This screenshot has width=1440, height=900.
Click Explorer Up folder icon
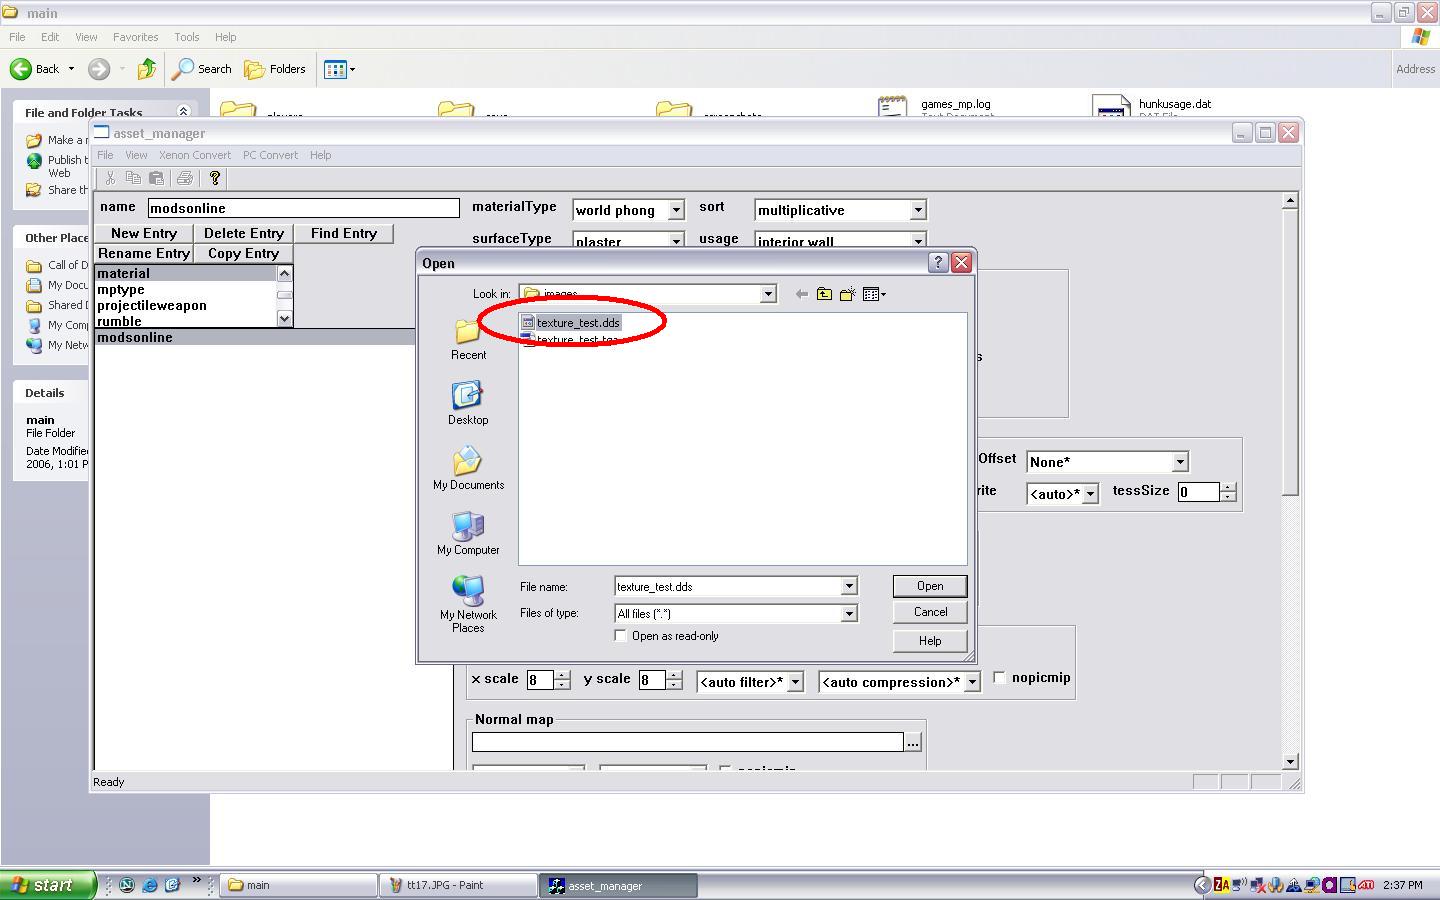[147, 69]
